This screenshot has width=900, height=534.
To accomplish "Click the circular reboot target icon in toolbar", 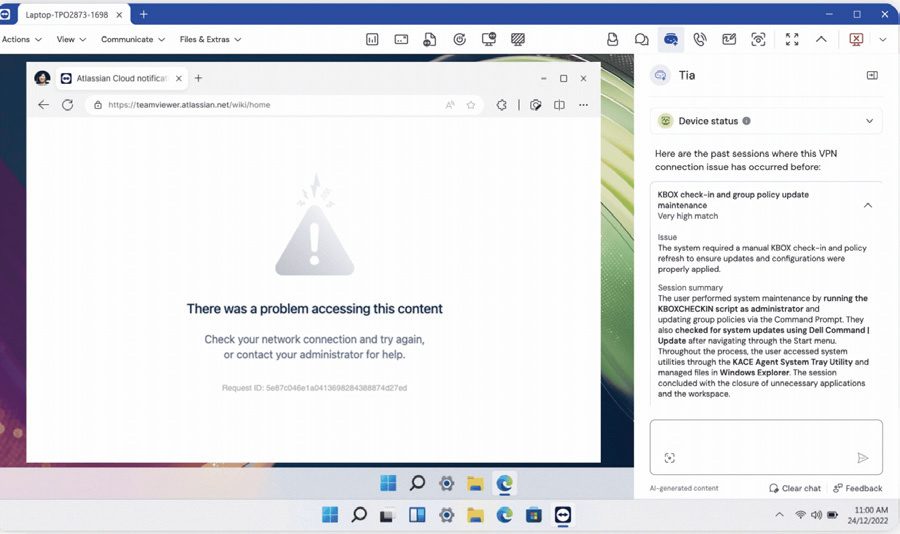I will 459,40.
